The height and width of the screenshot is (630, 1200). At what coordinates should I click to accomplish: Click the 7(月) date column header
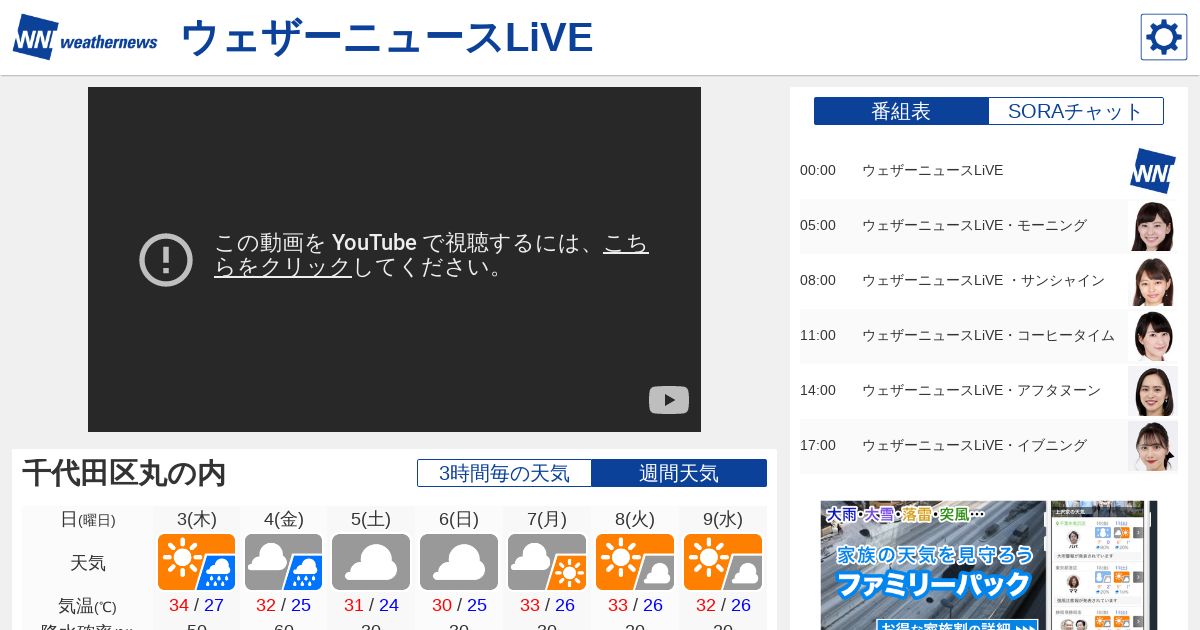pos(547,519)
